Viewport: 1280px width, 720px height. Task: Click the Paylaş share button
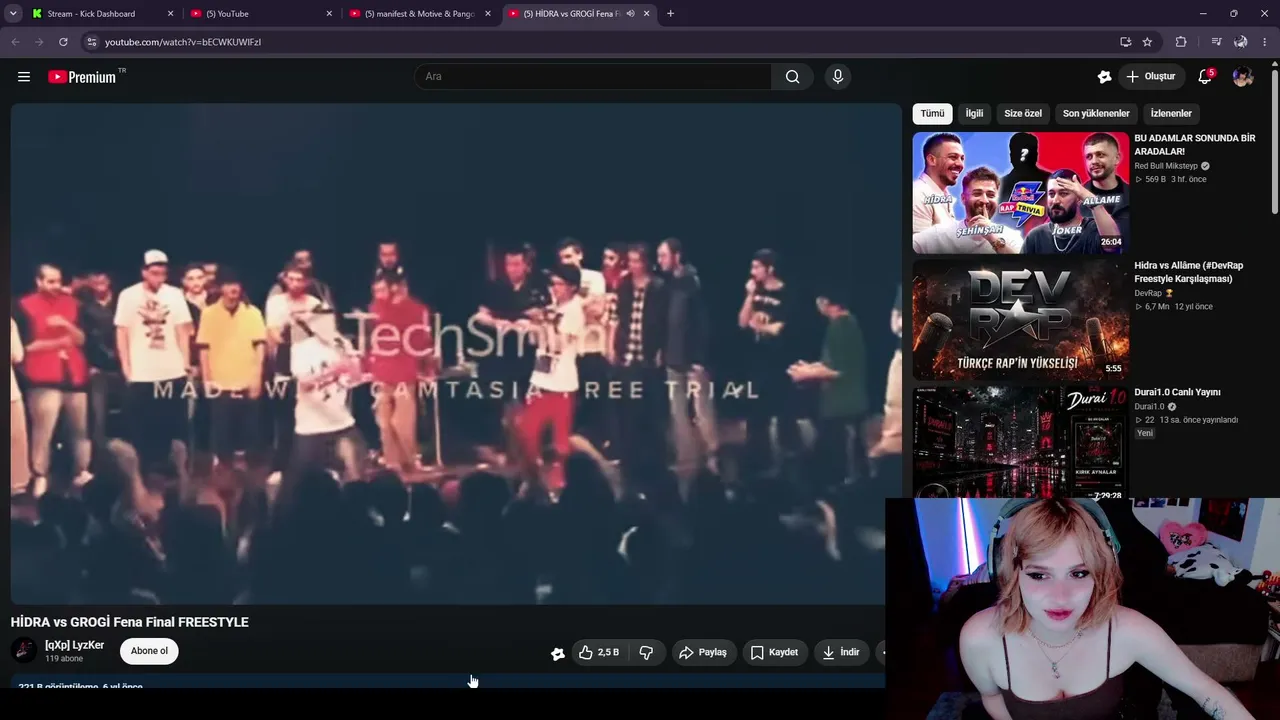coord(702,652)
